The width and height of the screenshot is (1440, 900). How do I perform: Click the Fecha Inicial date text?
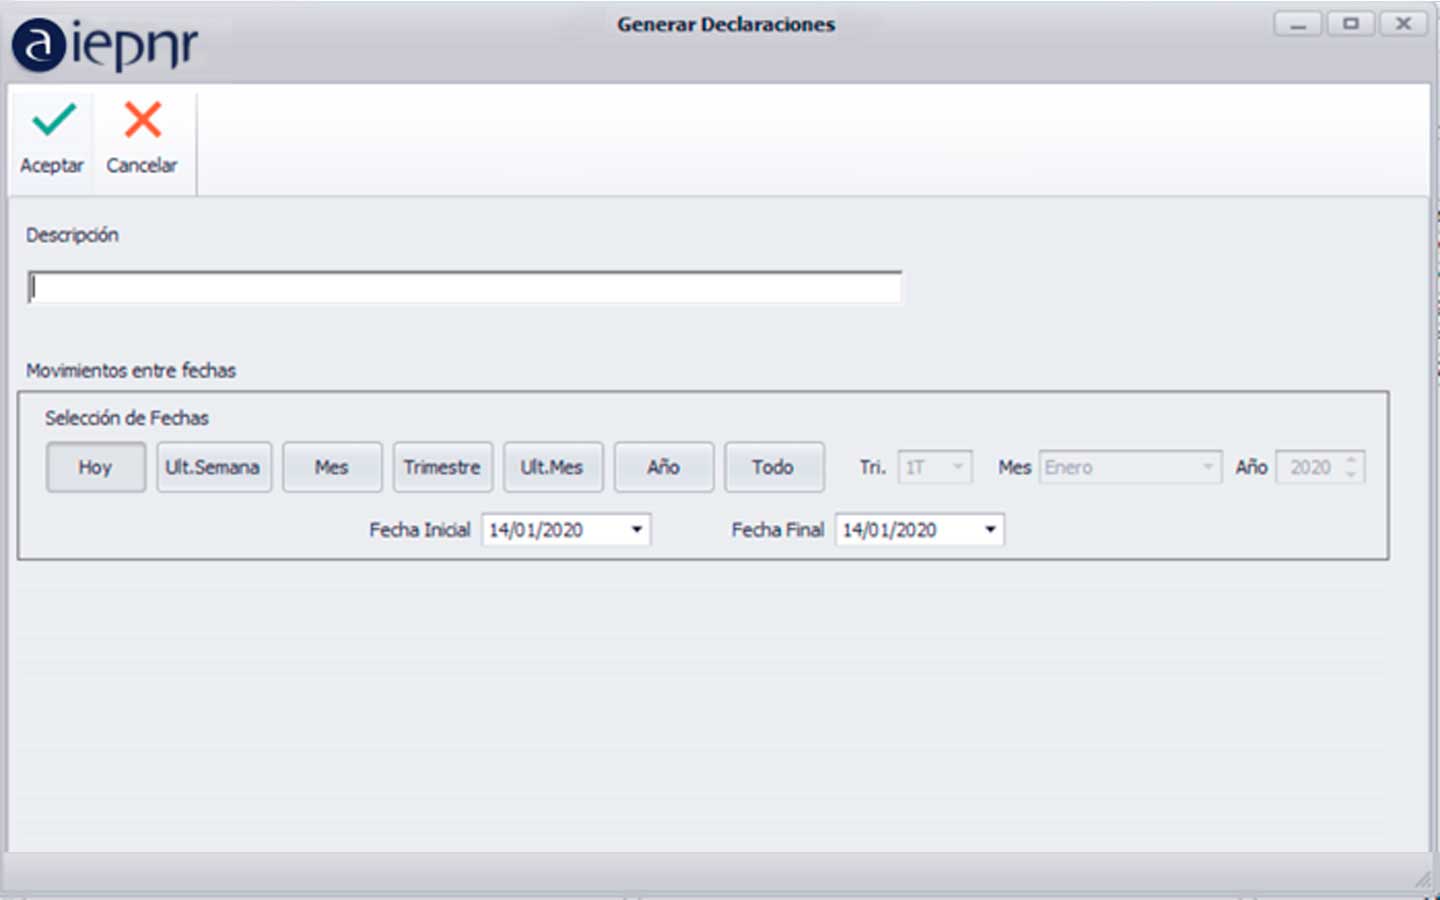pyautogui.click(x=537, y=530)
